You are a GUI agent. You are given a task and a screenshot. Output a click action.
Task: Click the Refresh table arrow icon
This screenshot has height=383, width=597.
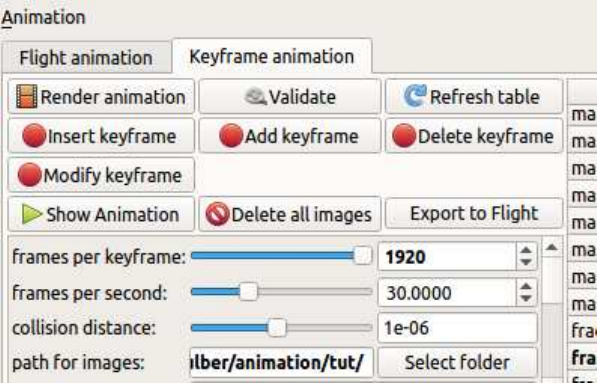[415, 96]
